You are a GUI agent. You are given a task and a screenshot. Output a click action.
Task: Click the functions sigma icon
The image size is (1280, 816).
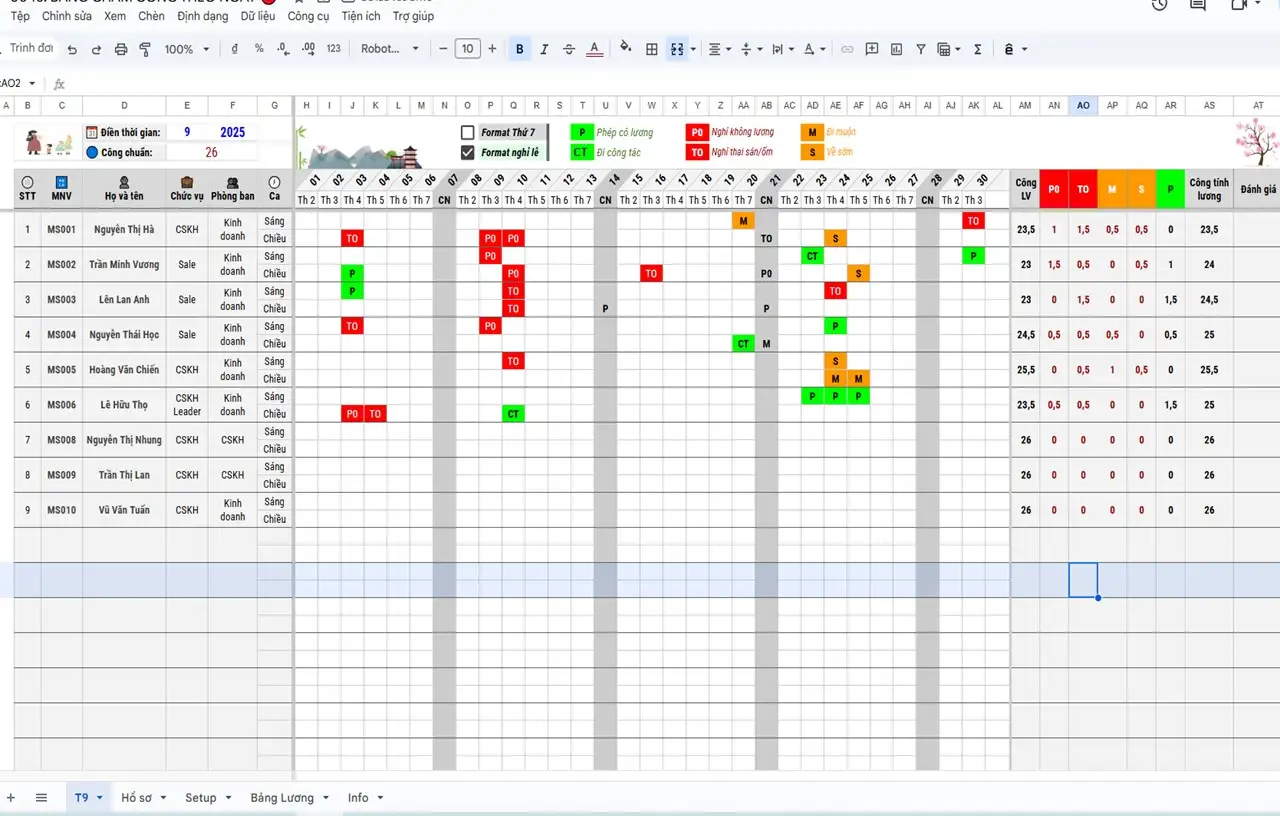click(977, 49)
